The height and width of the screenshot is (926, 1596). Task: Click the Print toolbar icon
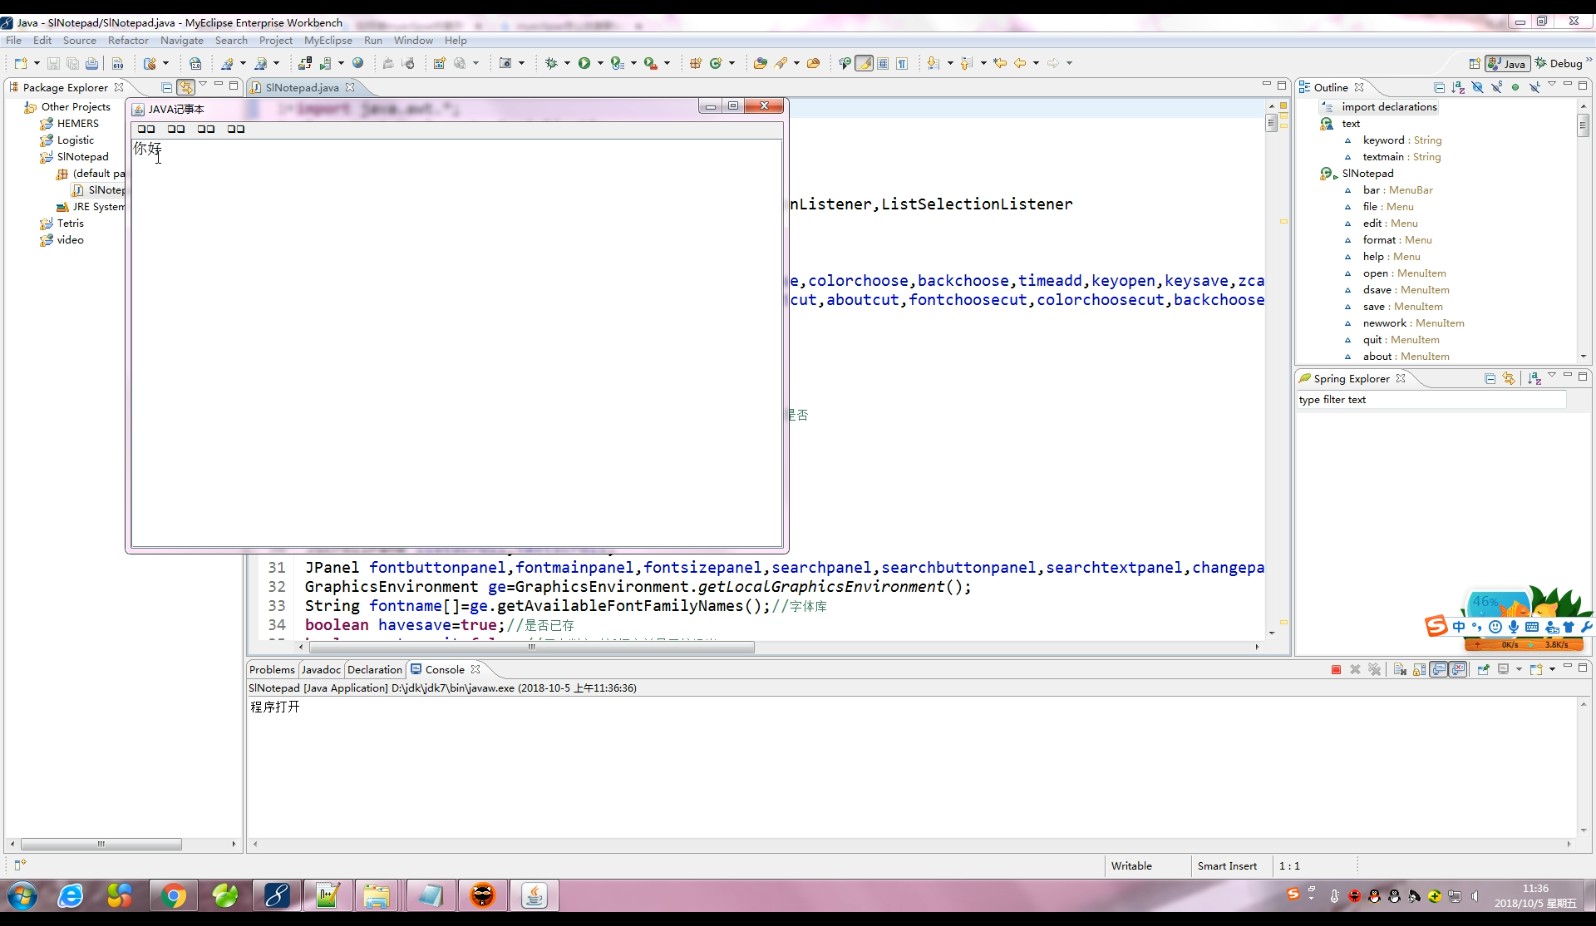(x=92, y=63)
